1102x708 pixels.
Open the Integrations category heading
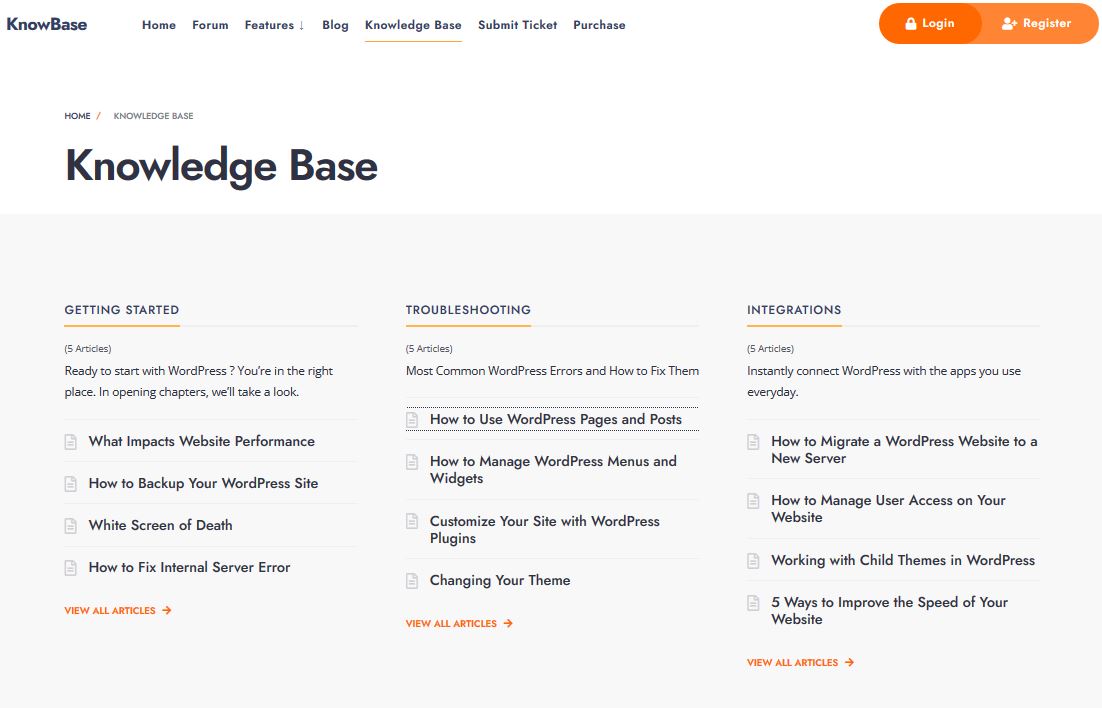click(794, 310)
